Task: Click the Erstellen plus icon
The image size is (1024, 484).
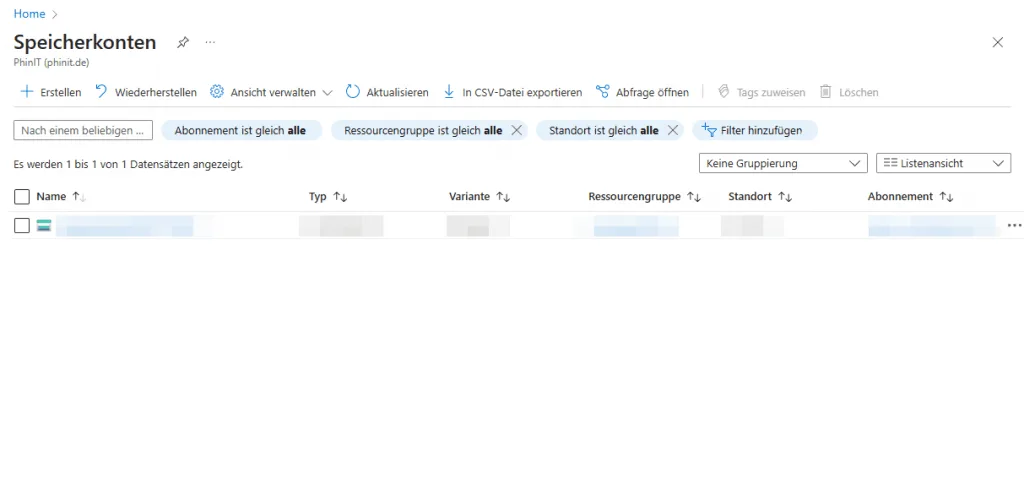Action: click(26, 92)
